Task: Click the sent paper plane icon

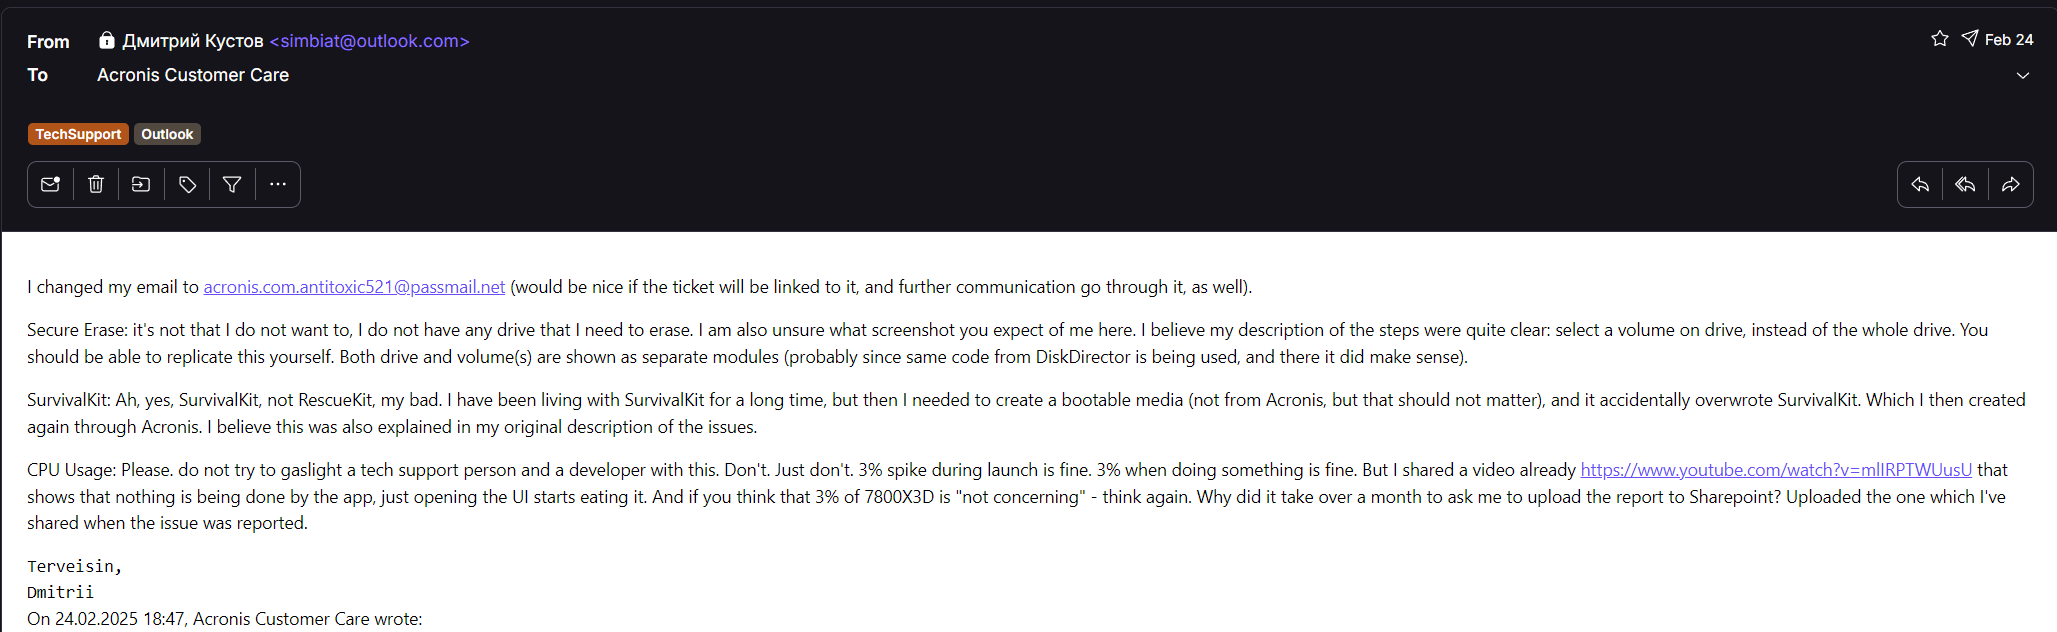Action: coord(1970,39)
